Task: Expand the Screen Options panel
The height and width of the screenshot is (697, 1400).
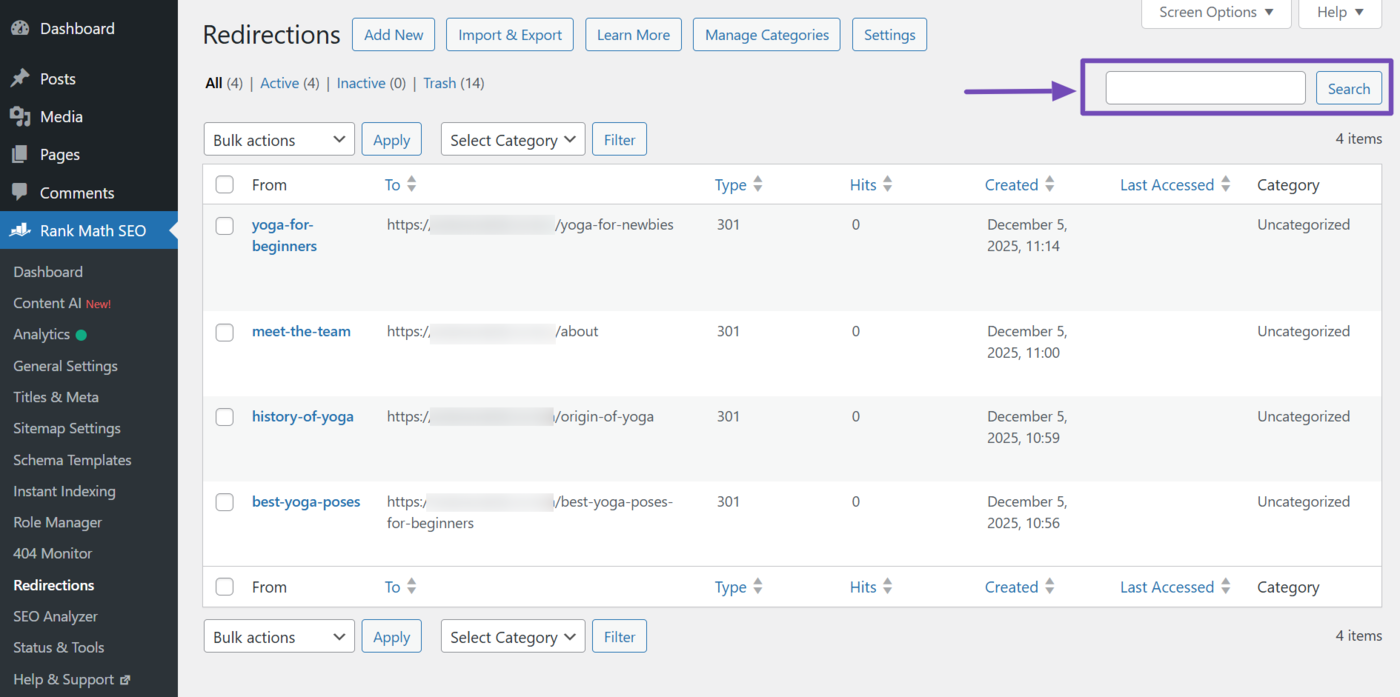Action: [x=1215, y=12]
